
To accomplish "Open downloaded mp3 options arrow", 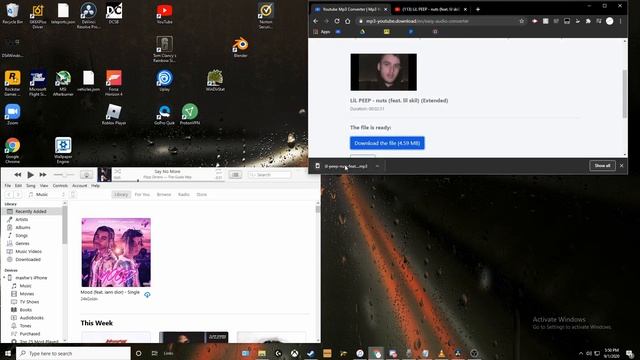I will point(377,166).
